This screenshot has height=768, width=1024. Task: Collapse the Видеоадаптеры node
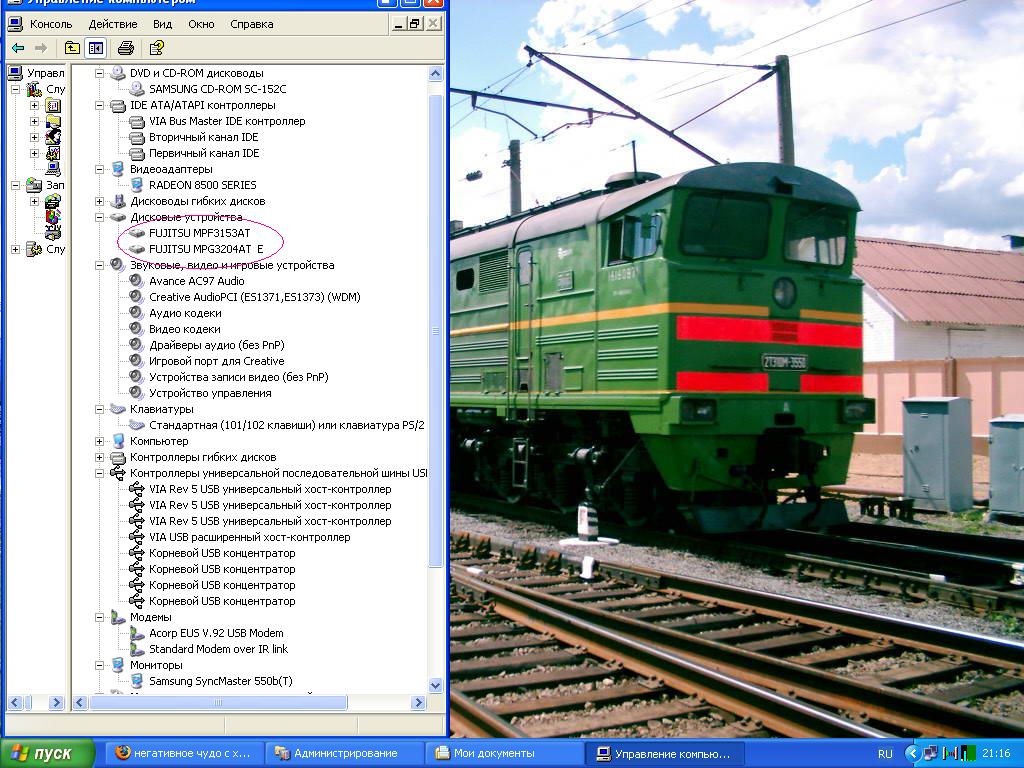pyautogui.click(x=99, y=169)
